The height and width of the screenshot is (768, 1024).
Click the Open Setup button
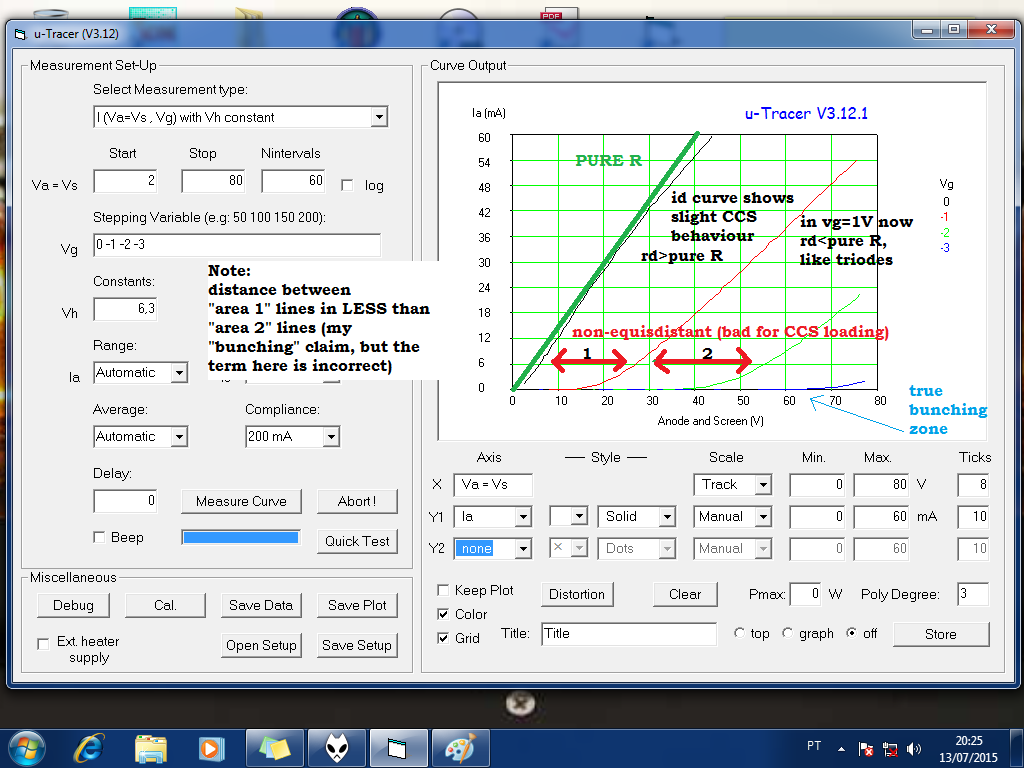point(261,645)
